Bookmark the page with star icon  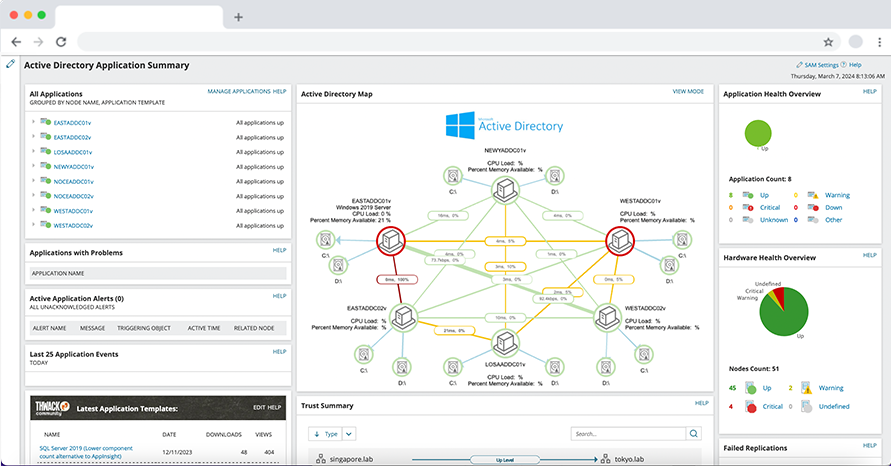coord(828,41)
